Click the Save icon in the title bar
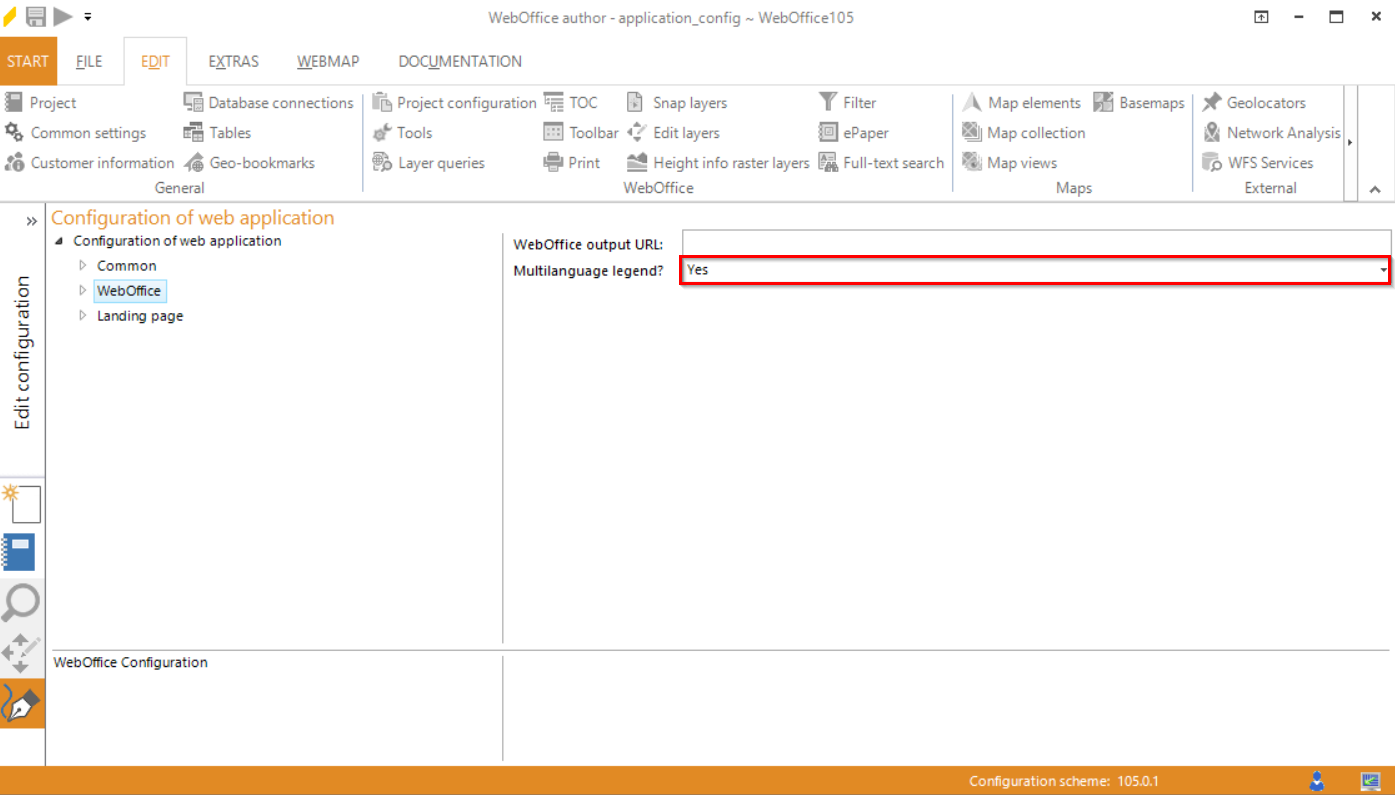 [x=36, y=16]
